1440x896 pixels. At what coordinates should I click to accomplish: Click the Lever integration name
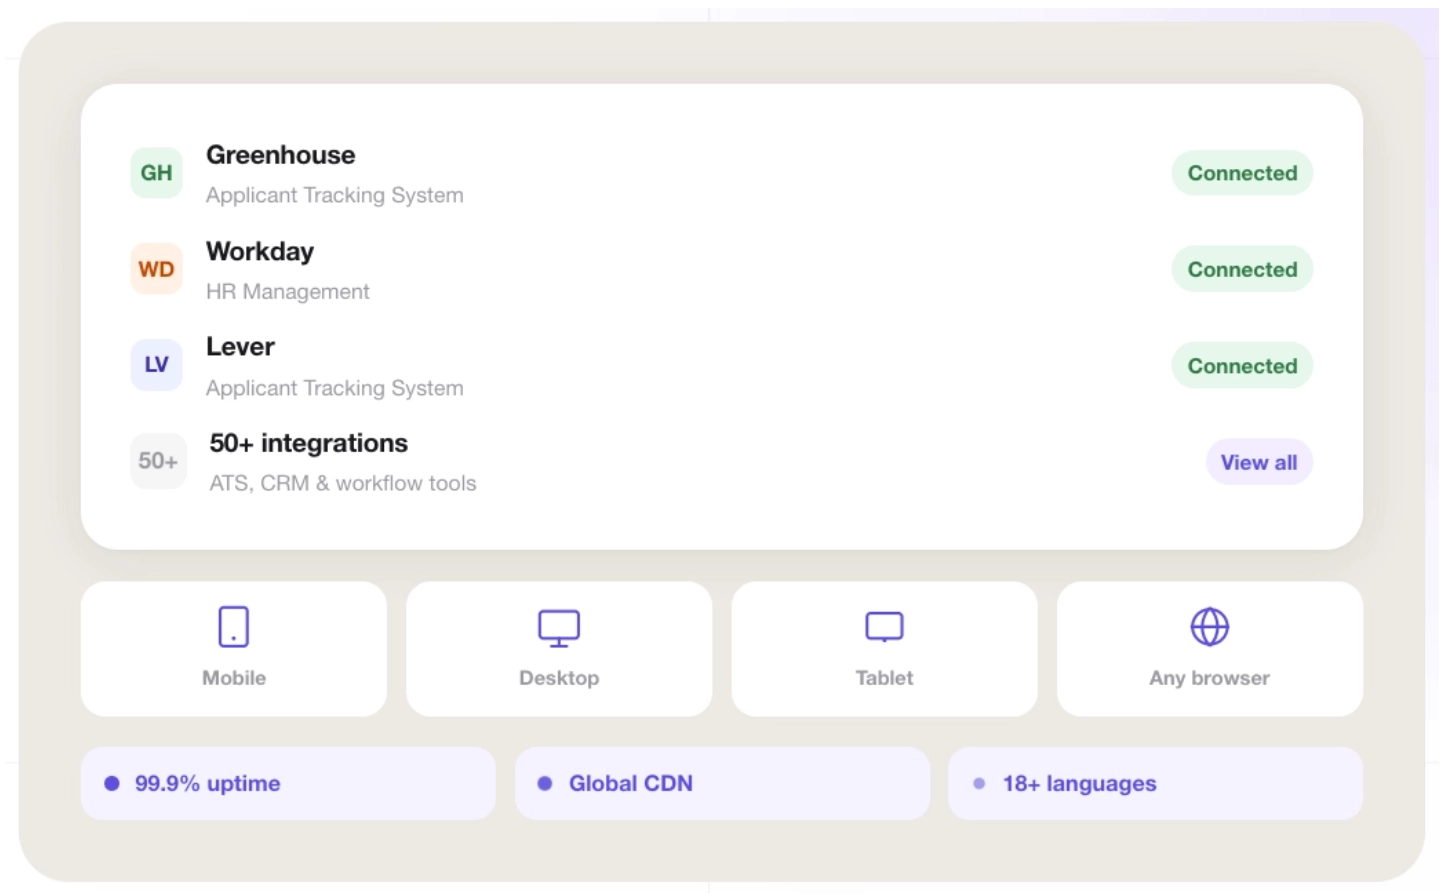(x=240, y=347)
